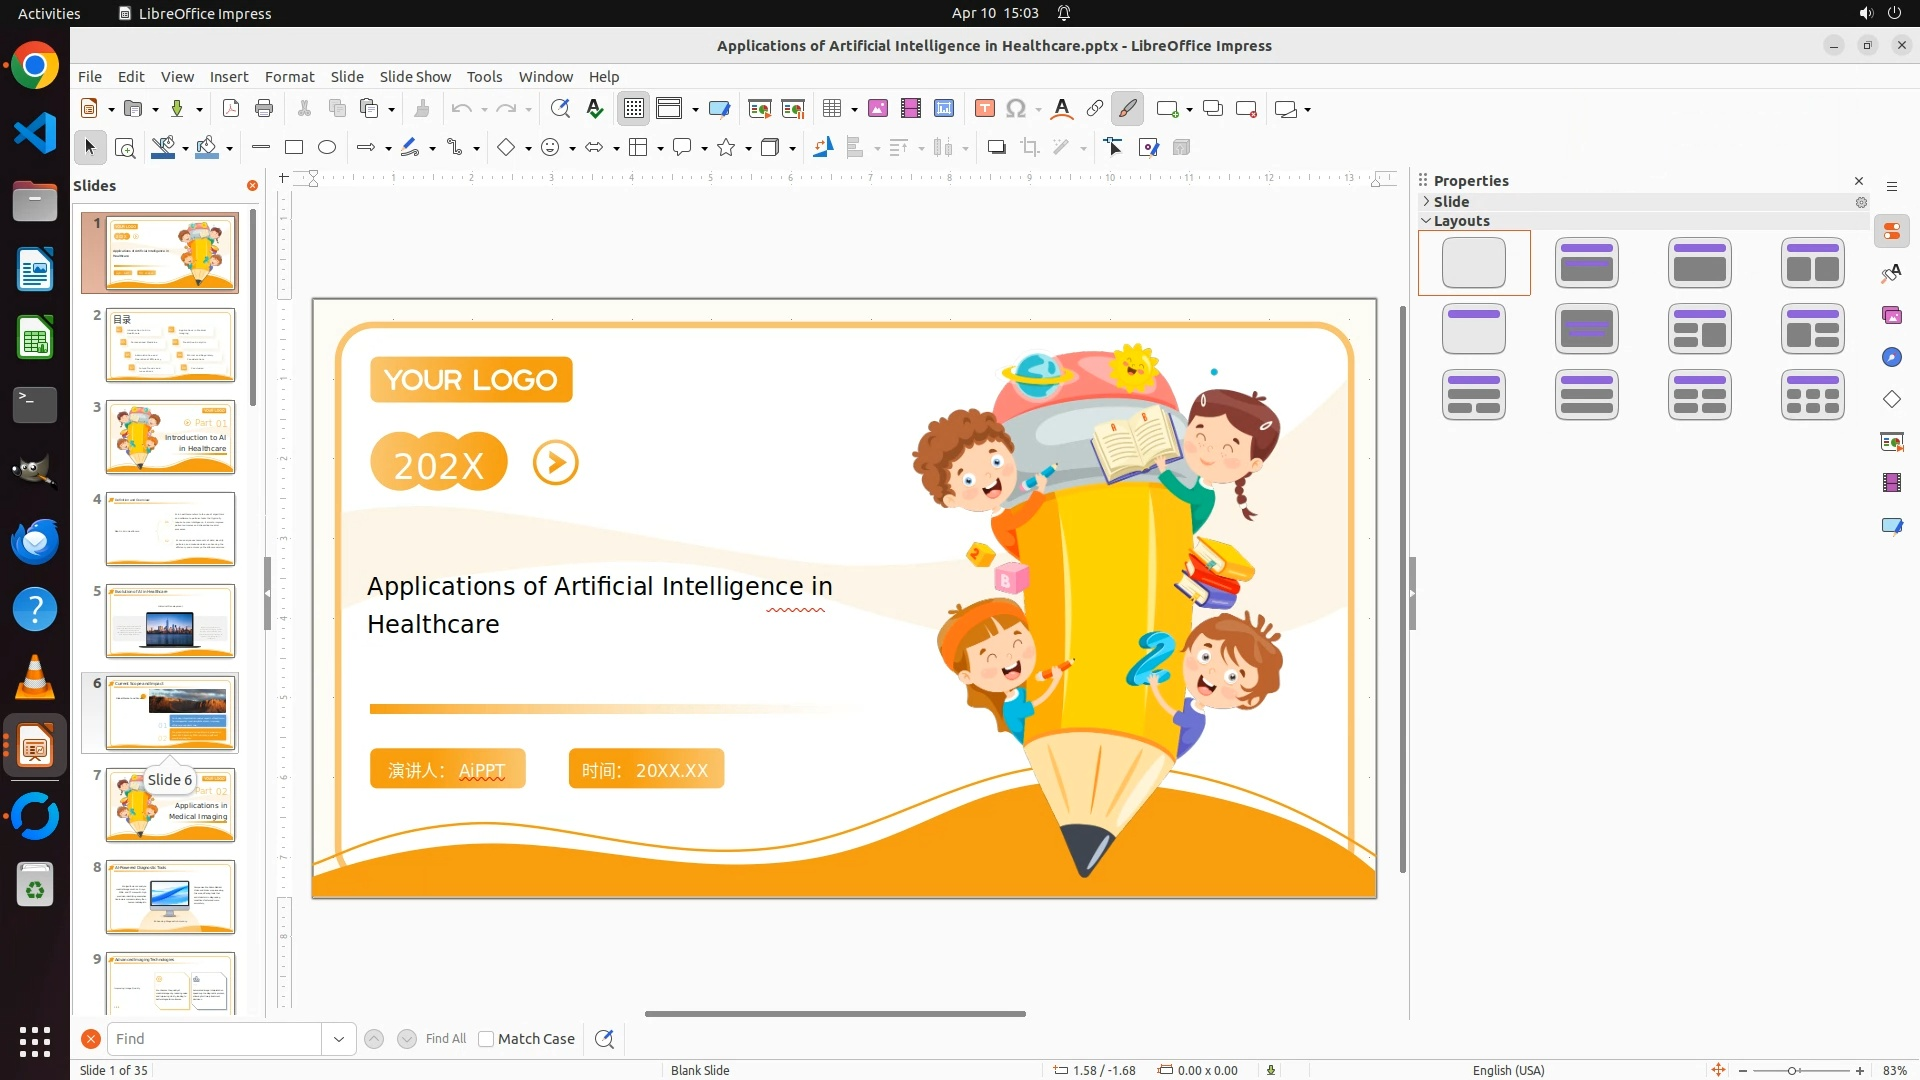The width and height of the screenshot is (1920, 1080).
Task: Click the Find All button
Action: [446, 1039]
